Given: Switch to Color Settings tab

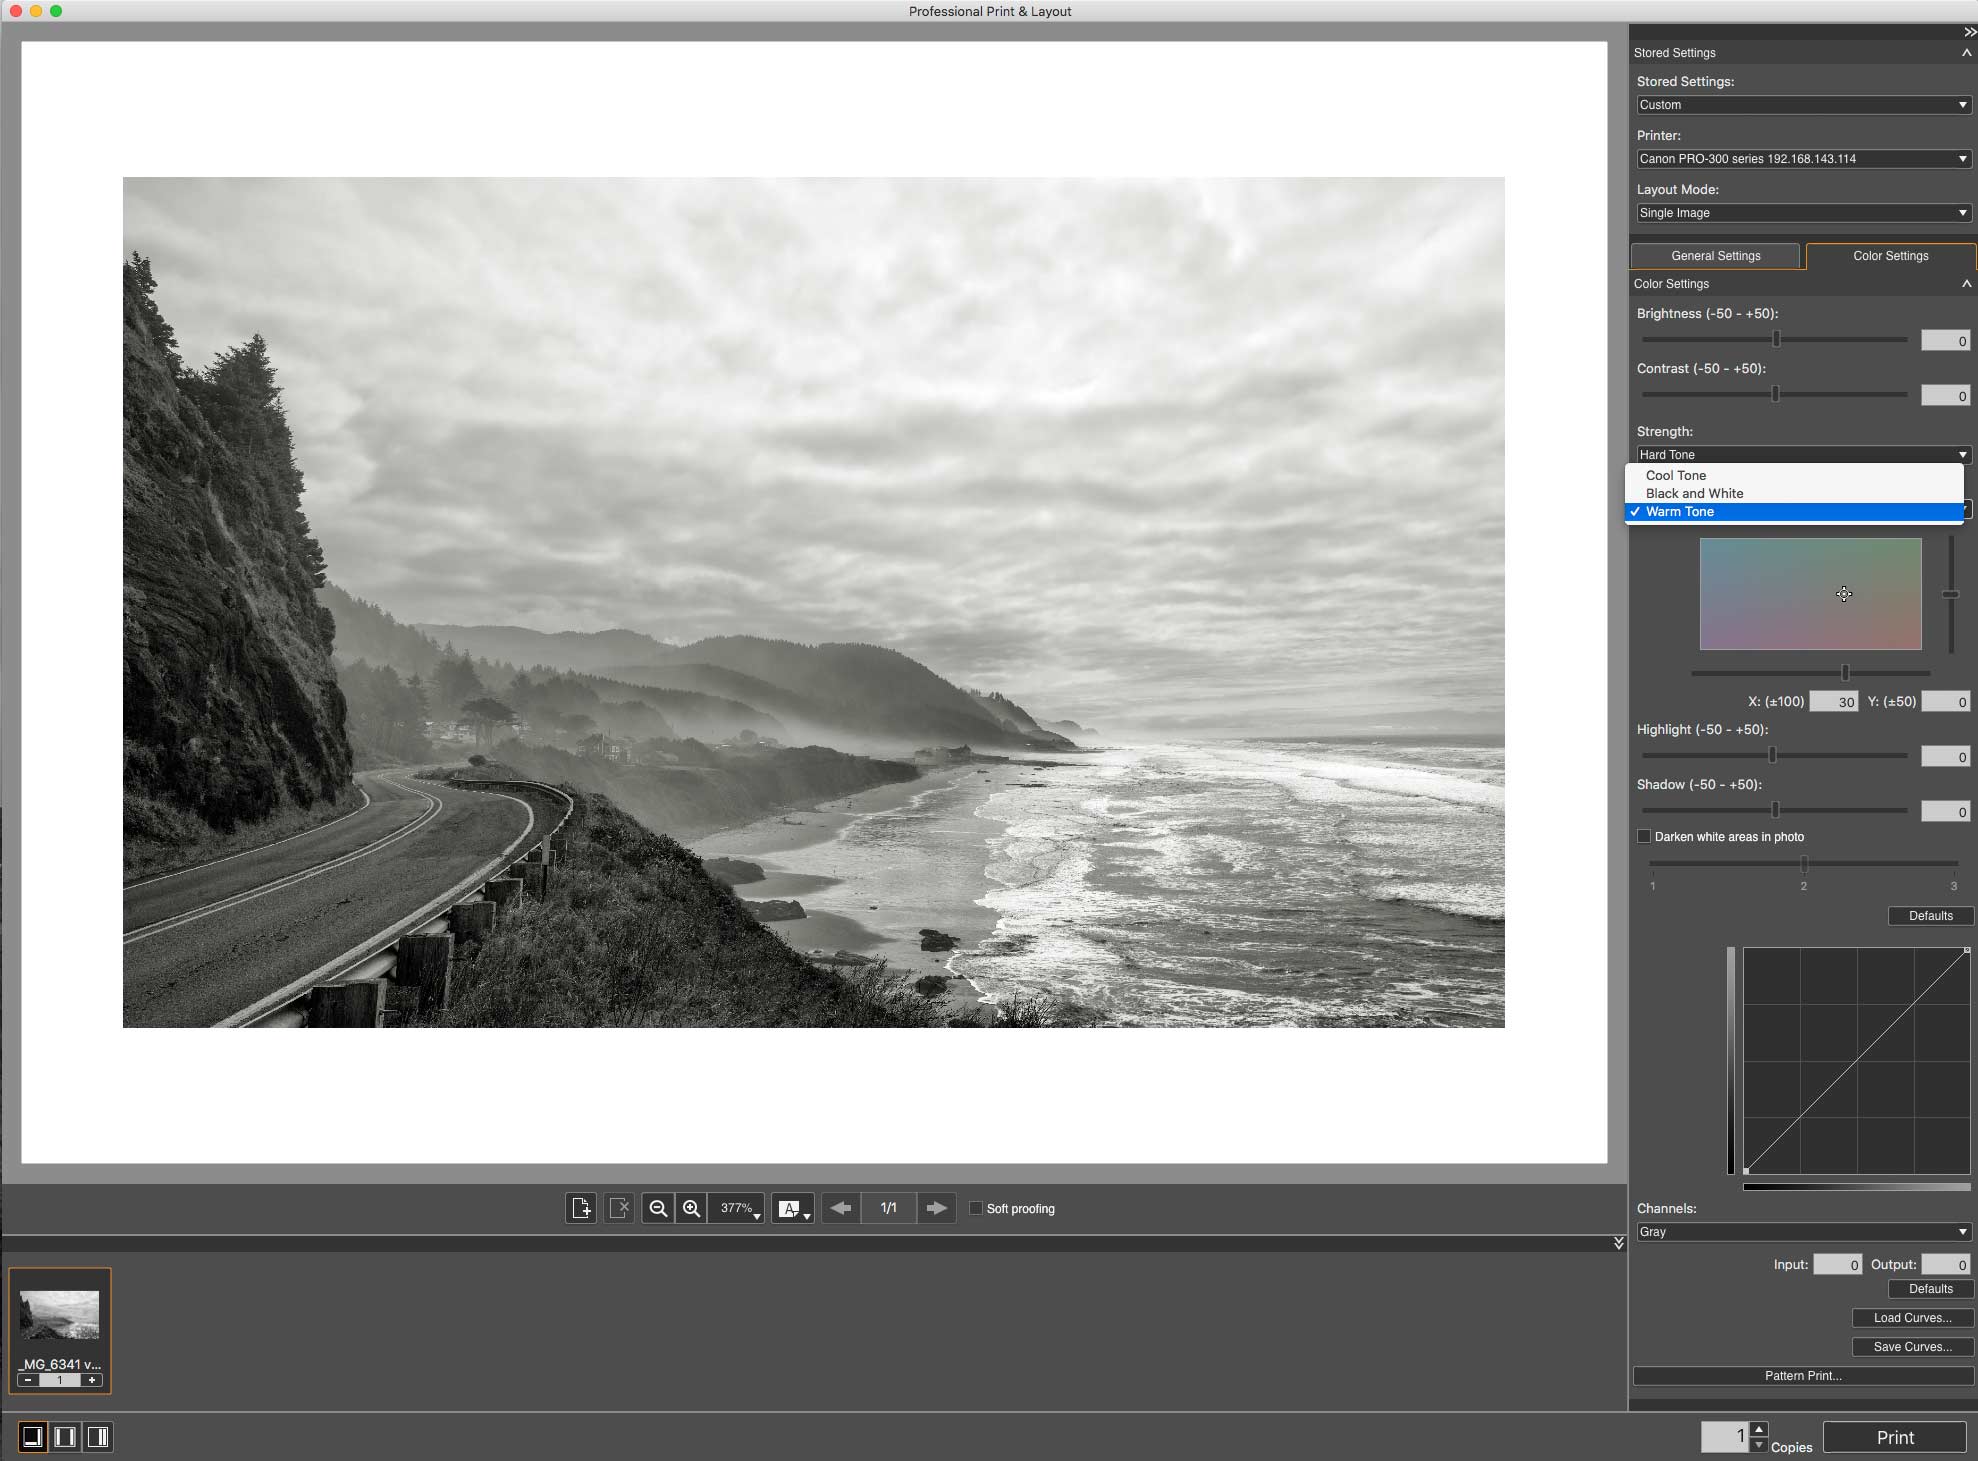Looking at the screenshot, I should click(x=1890, y=256).
